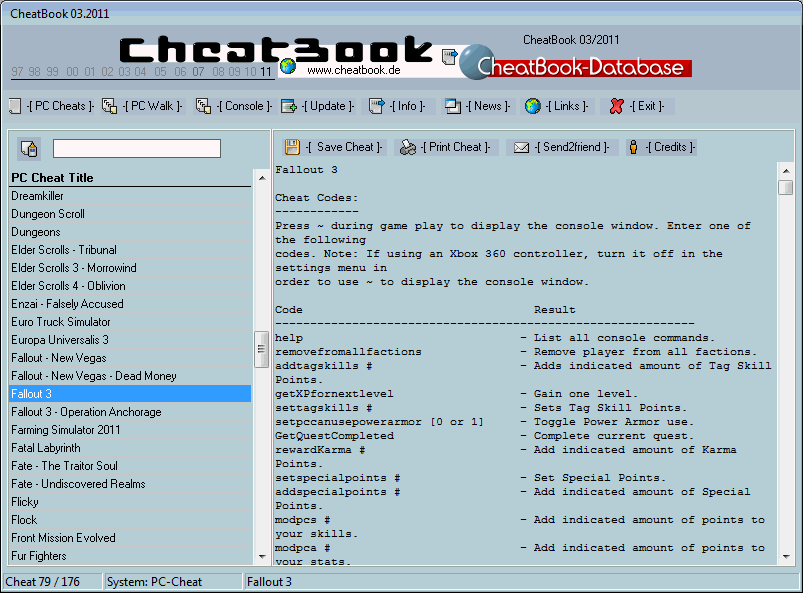The width and height of the screenshot is (803, 593).
Task: Click the PC Cheats page icon
Action: pyautogui.click(x=15, y=106)
